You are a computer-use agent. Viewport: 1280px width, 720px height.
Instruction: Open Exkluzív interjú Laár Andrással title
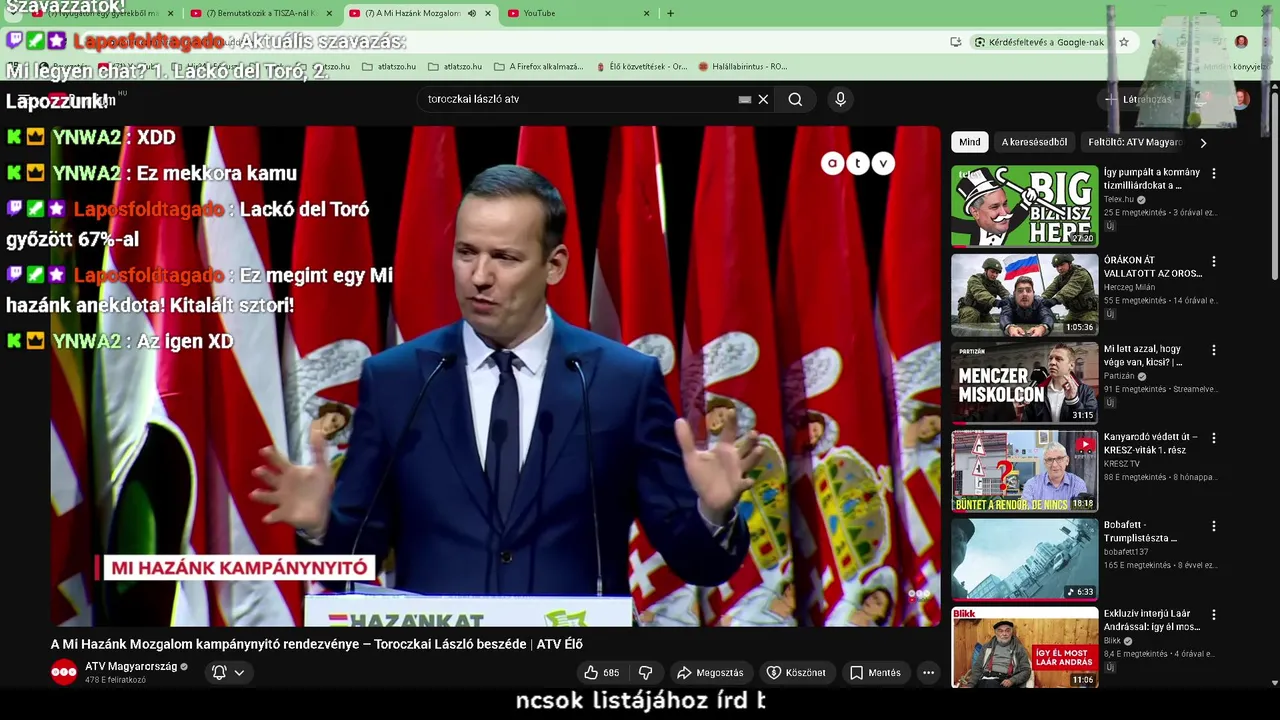[1151, 621]
